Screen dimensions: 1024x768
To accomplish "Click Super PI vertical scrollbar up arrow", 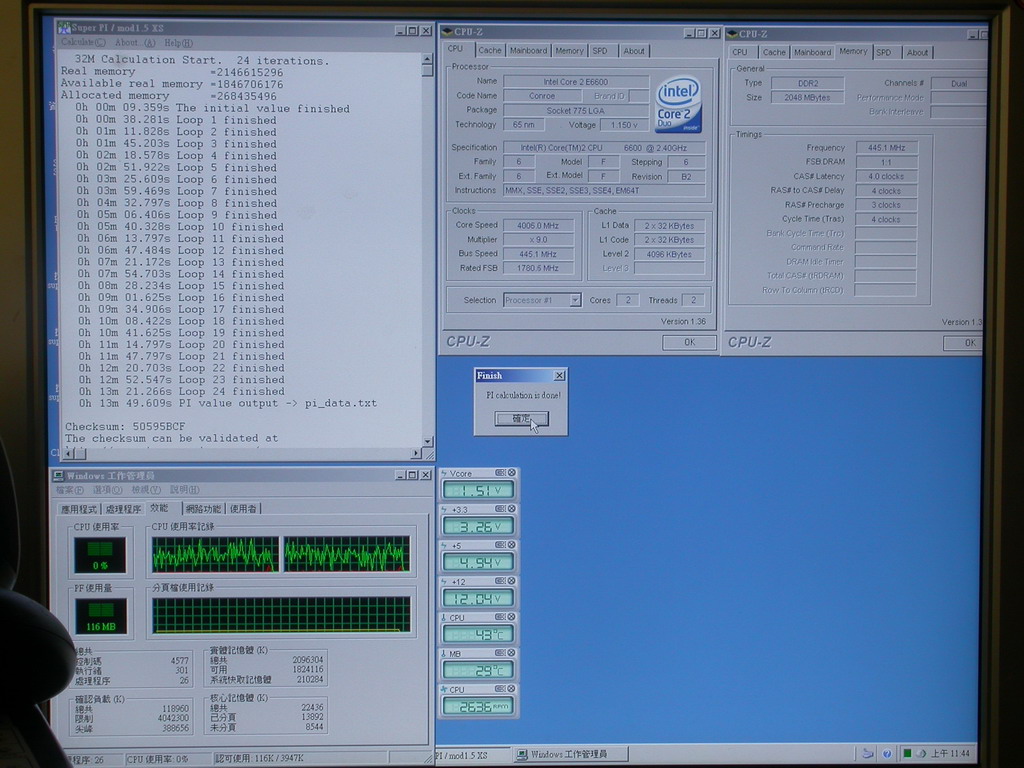I will [427, 59].
